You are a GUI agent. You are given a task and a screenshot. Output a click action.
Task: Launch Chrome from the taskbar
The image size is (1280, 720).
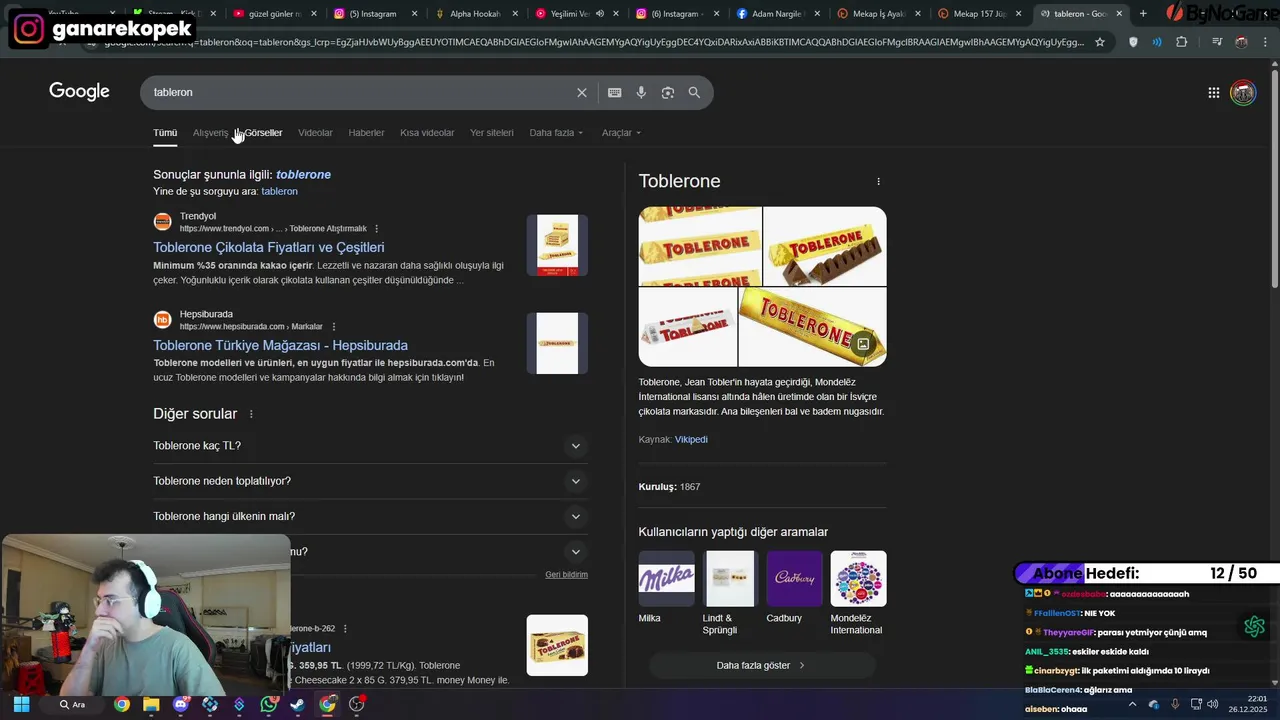click(x=122, y=704)
